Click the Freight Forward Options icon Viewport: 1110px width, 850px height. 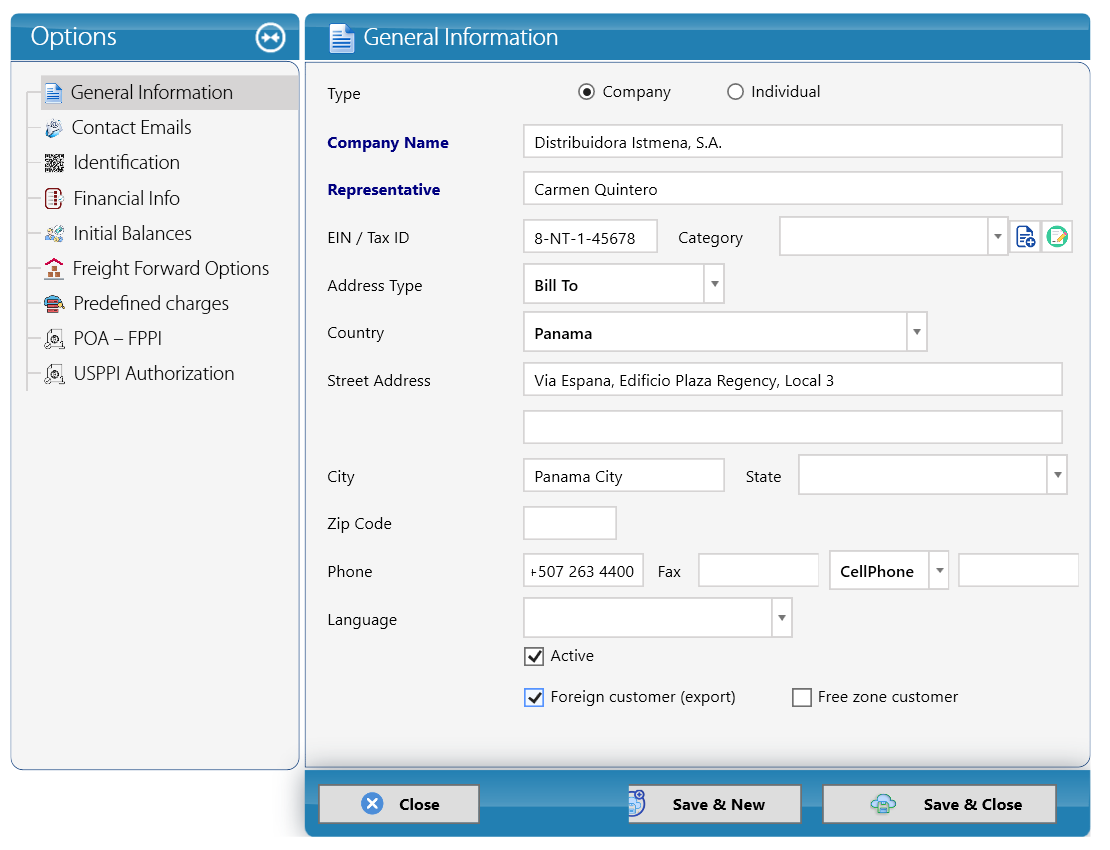tap(54, 268)
